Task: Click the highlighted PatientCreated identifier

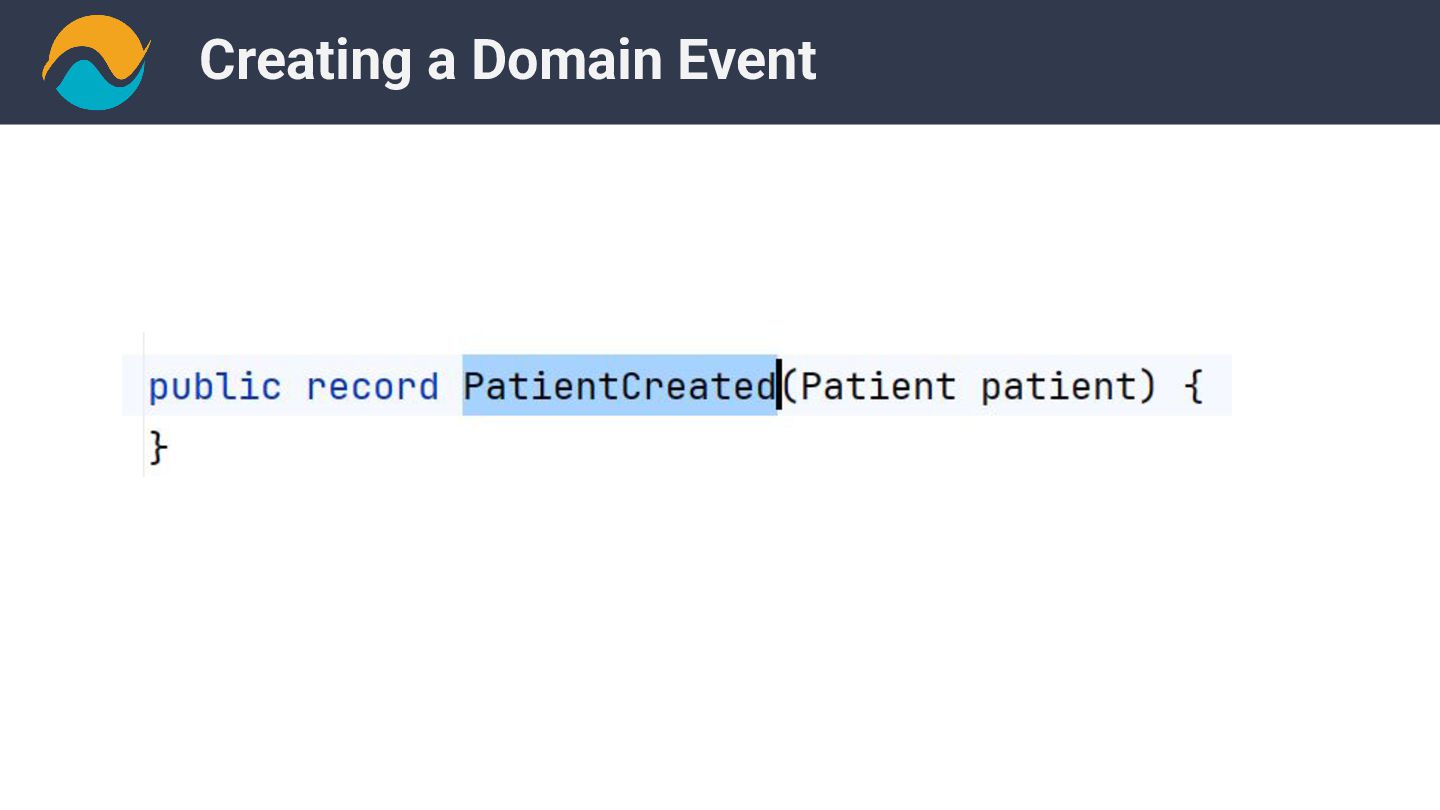Action: tap(619, 386)
